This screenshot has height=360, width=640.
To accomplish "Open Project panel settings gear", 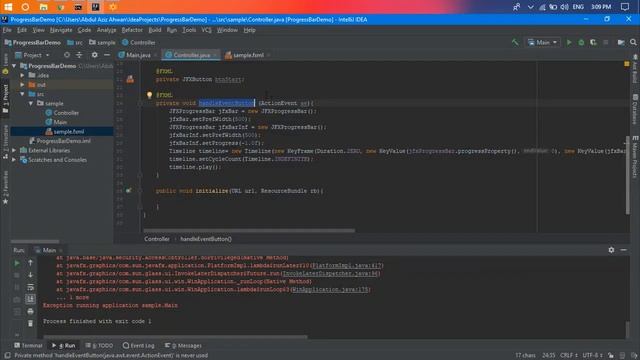I will (x=95, y=55).
